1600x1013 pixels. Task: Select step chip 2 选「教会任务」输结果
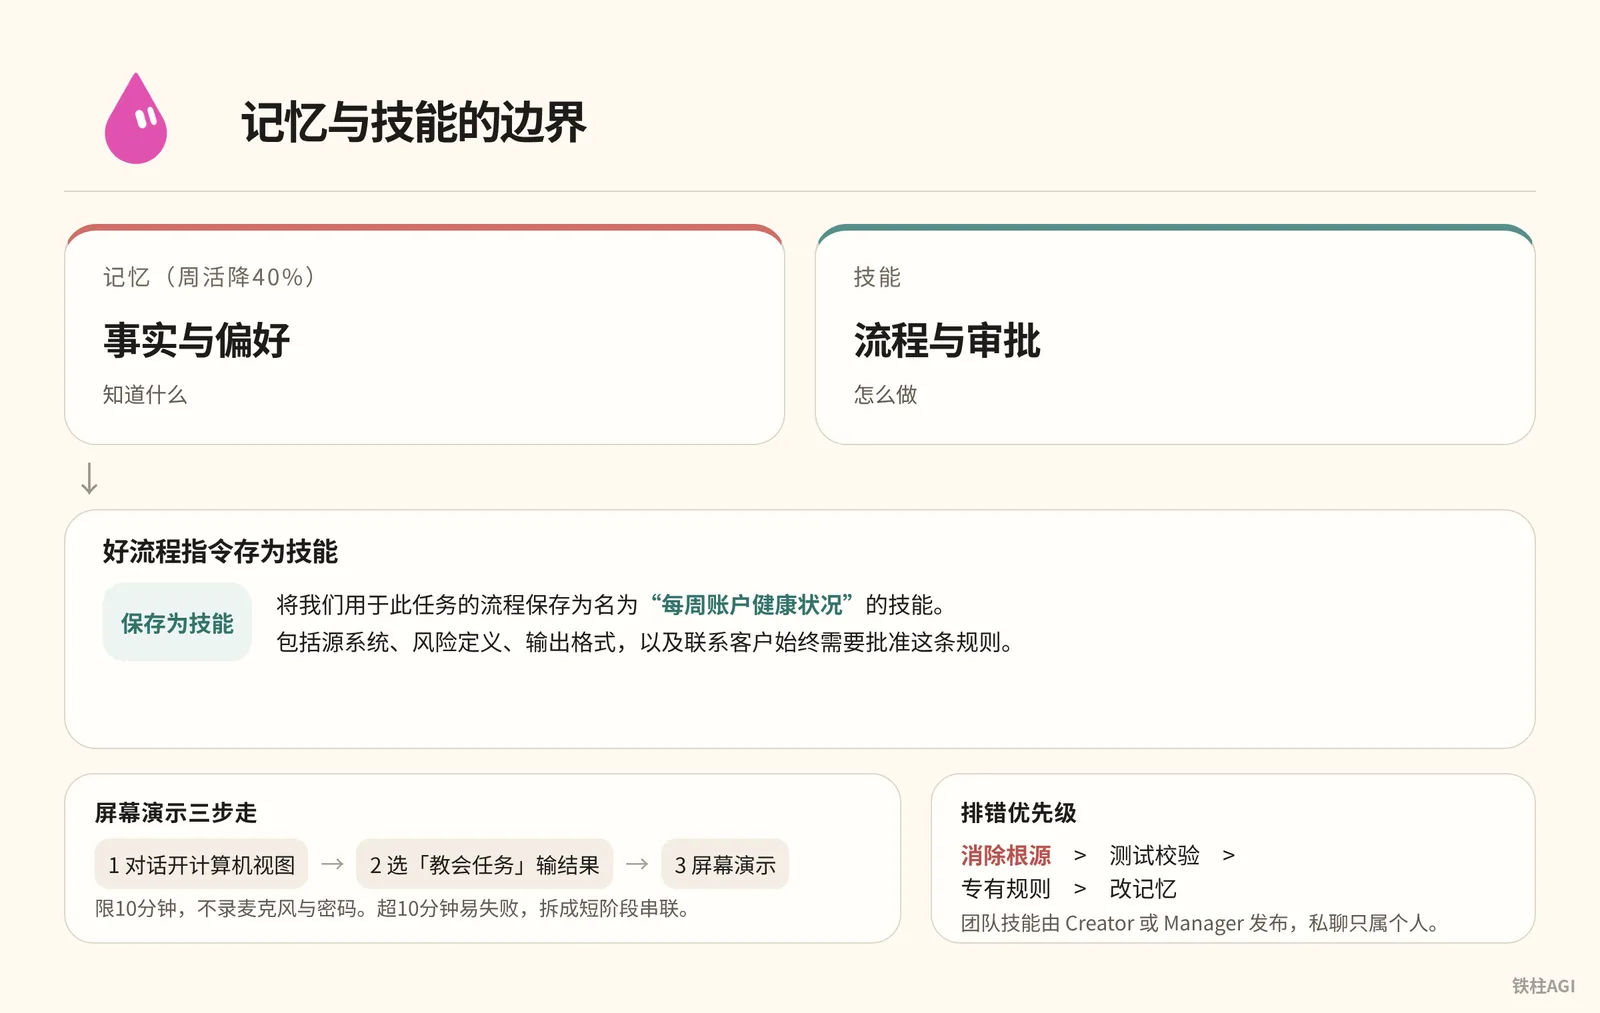484,864
